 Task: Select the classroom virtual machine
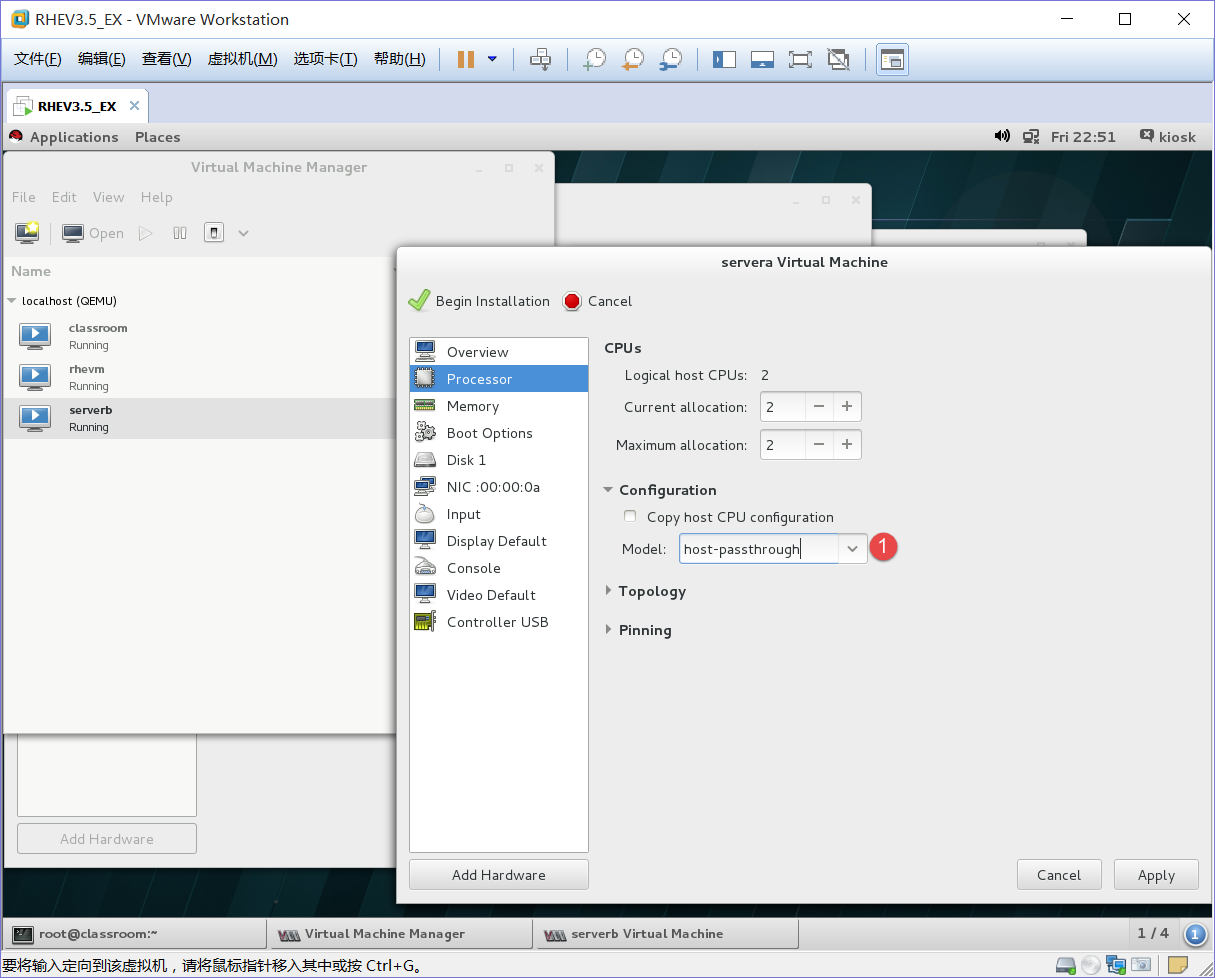pyautogui.click(x=200, y=336)
